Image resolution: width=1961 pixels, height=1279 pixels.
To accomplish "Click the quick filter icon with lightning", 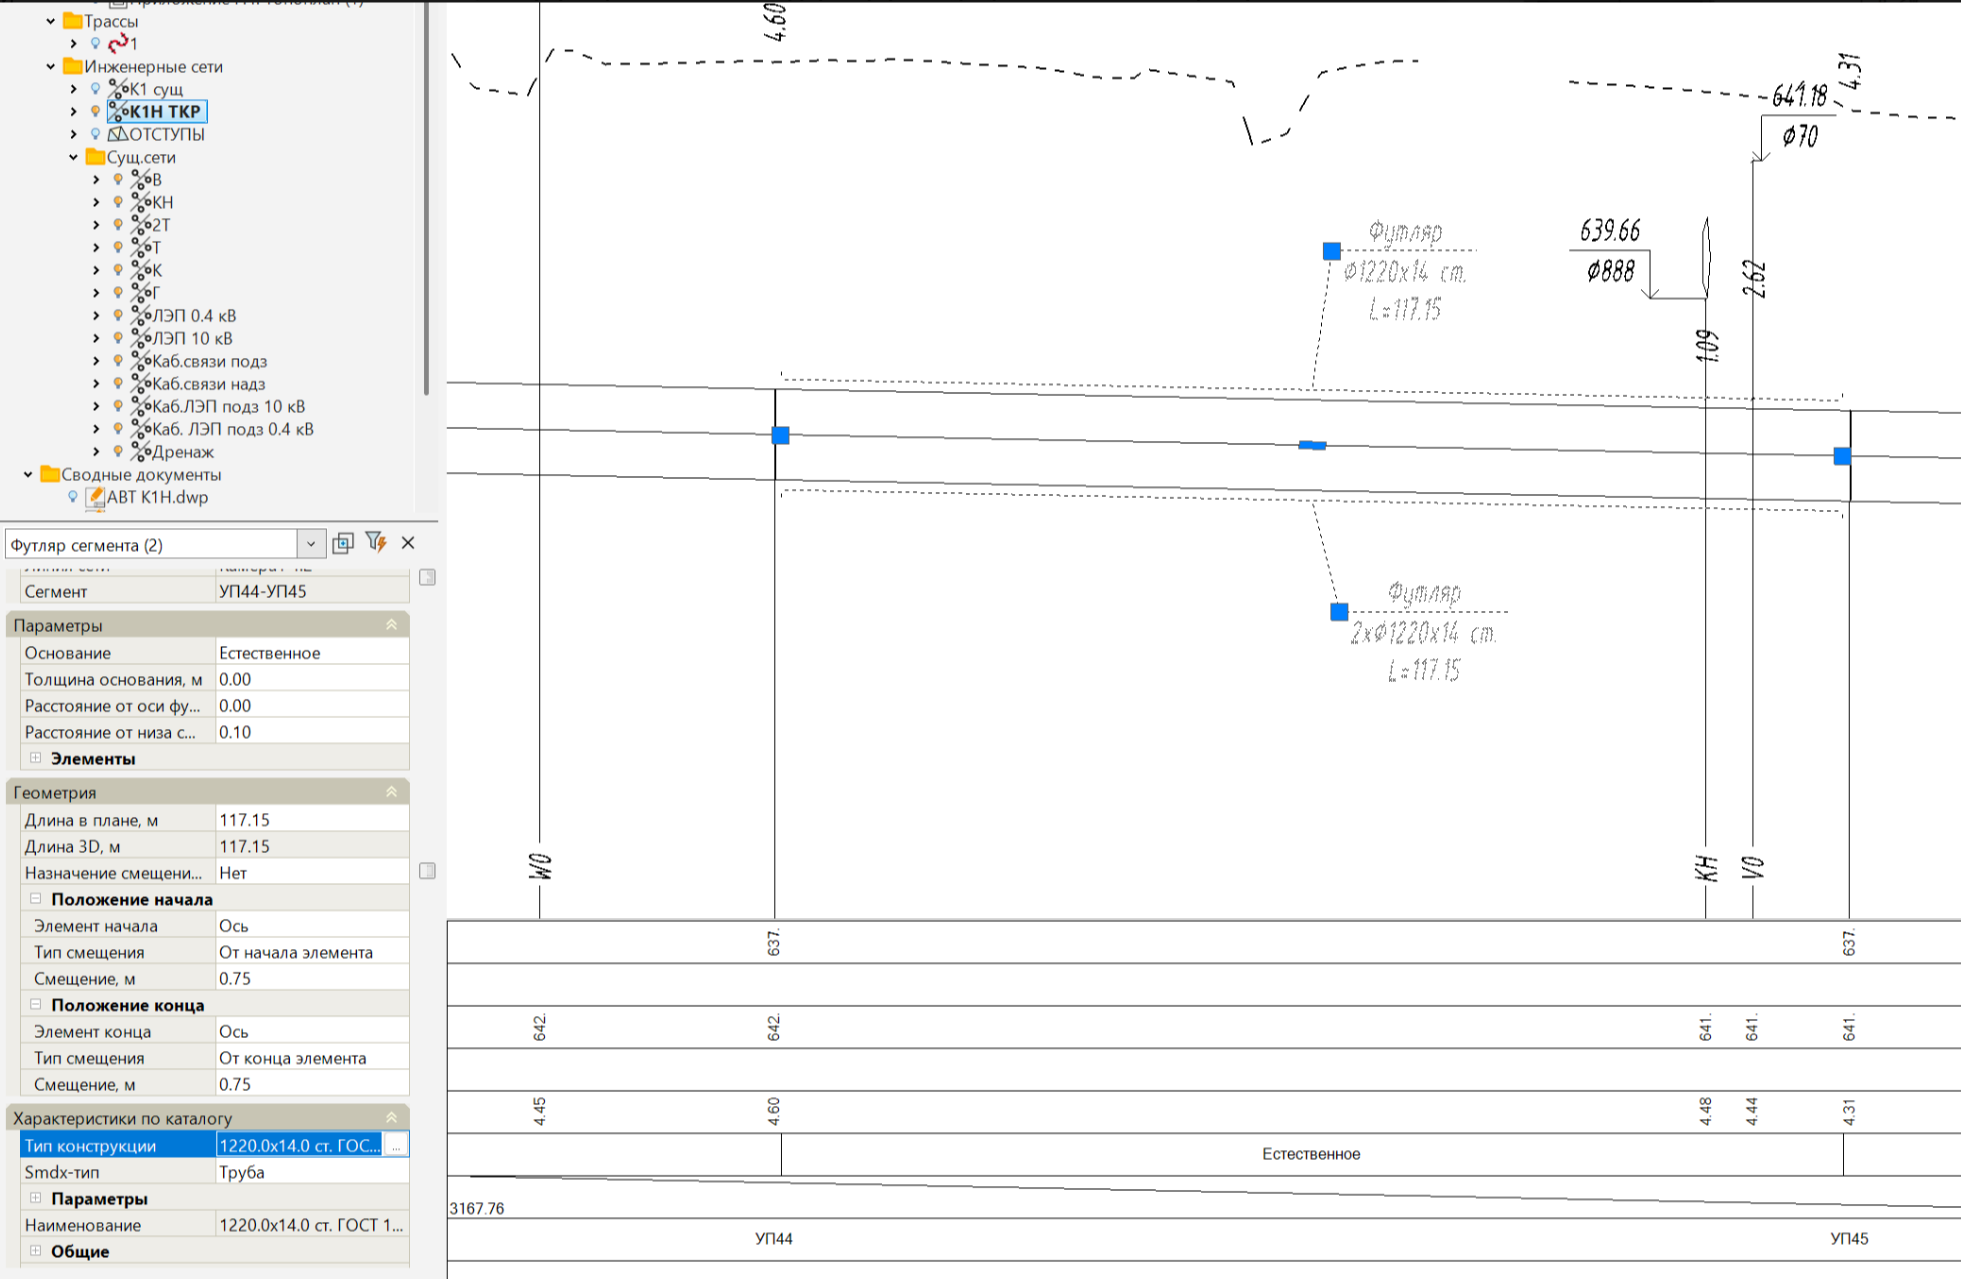I will tap(376, 542).
